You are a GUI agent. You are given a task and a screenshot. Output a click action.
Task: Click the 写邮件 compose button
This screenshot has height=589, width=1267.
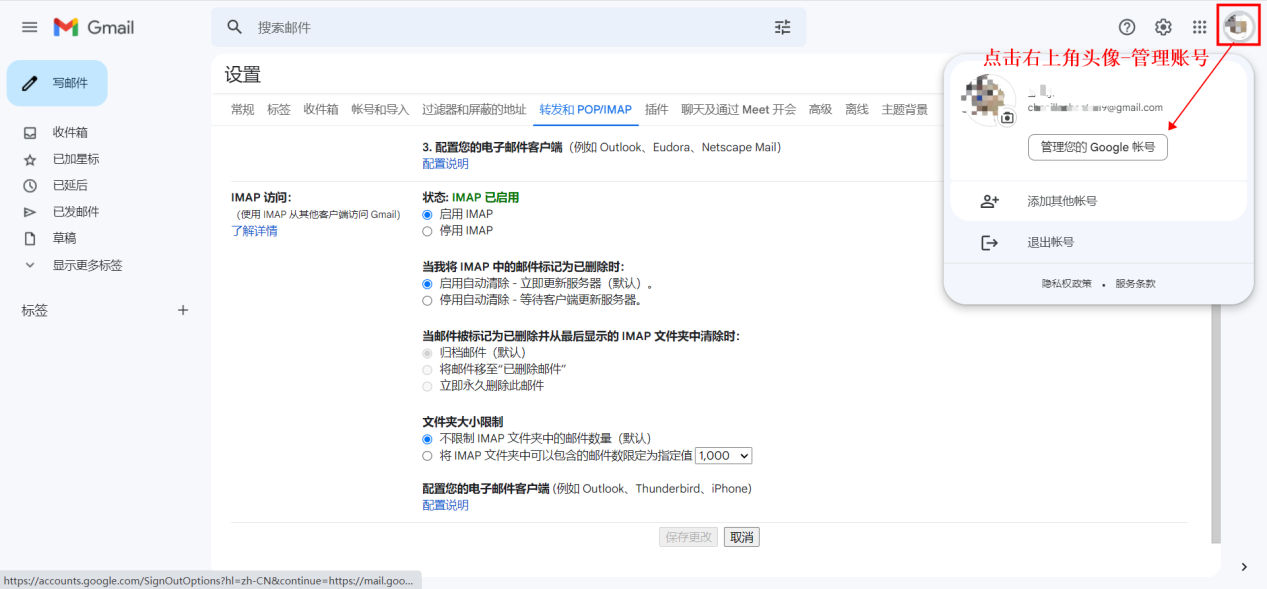(57, 83)
